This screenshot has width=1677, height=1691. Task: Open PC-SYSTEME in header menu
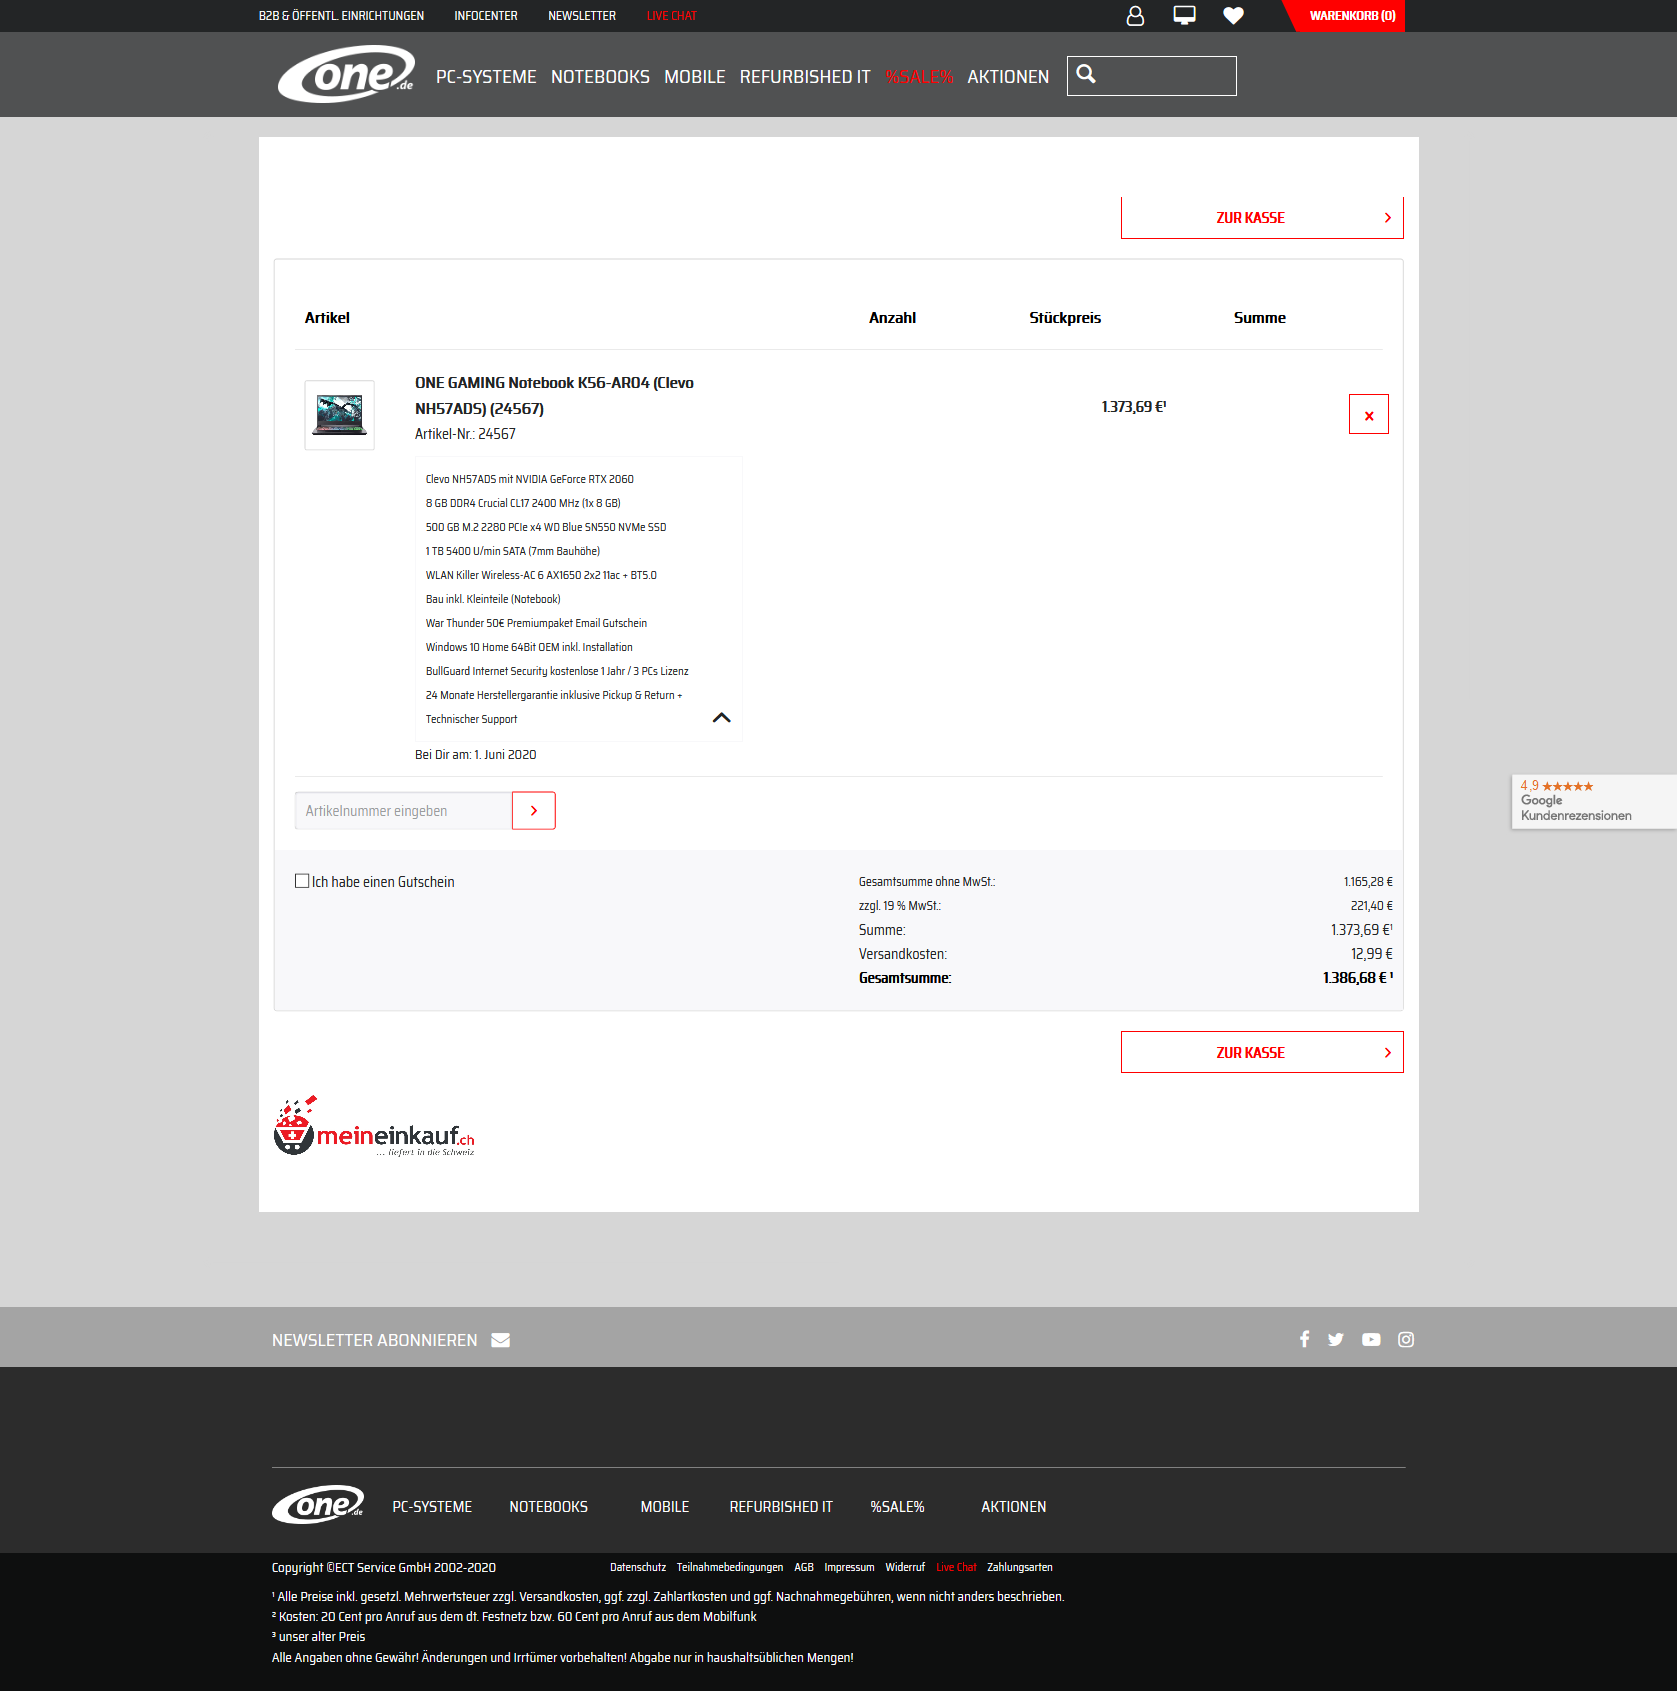point(486,77)
